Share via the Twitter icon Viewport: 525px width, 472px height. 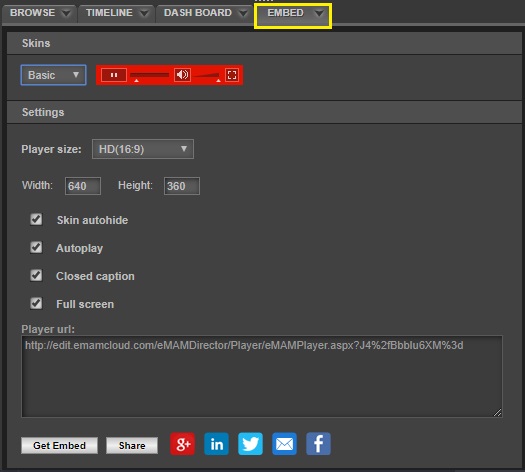click(250, 444)
